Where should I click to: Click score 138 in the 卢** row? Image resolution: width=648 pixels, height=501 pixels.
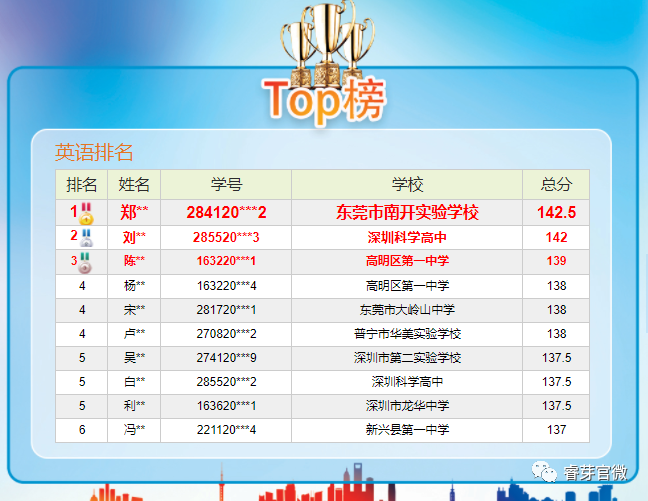[x=556, y=334]
